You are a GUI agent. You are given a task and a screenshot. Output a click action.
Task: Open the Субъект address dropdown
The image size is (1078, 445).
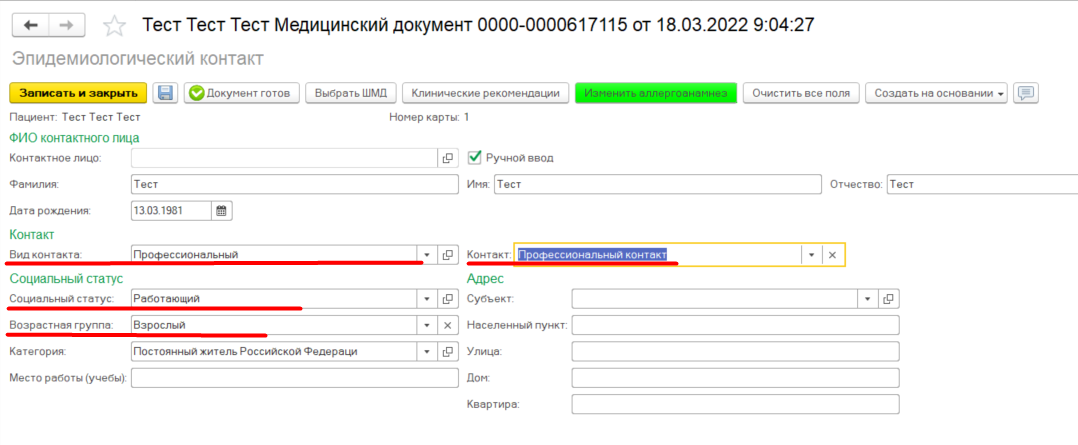tap(867, 299)
